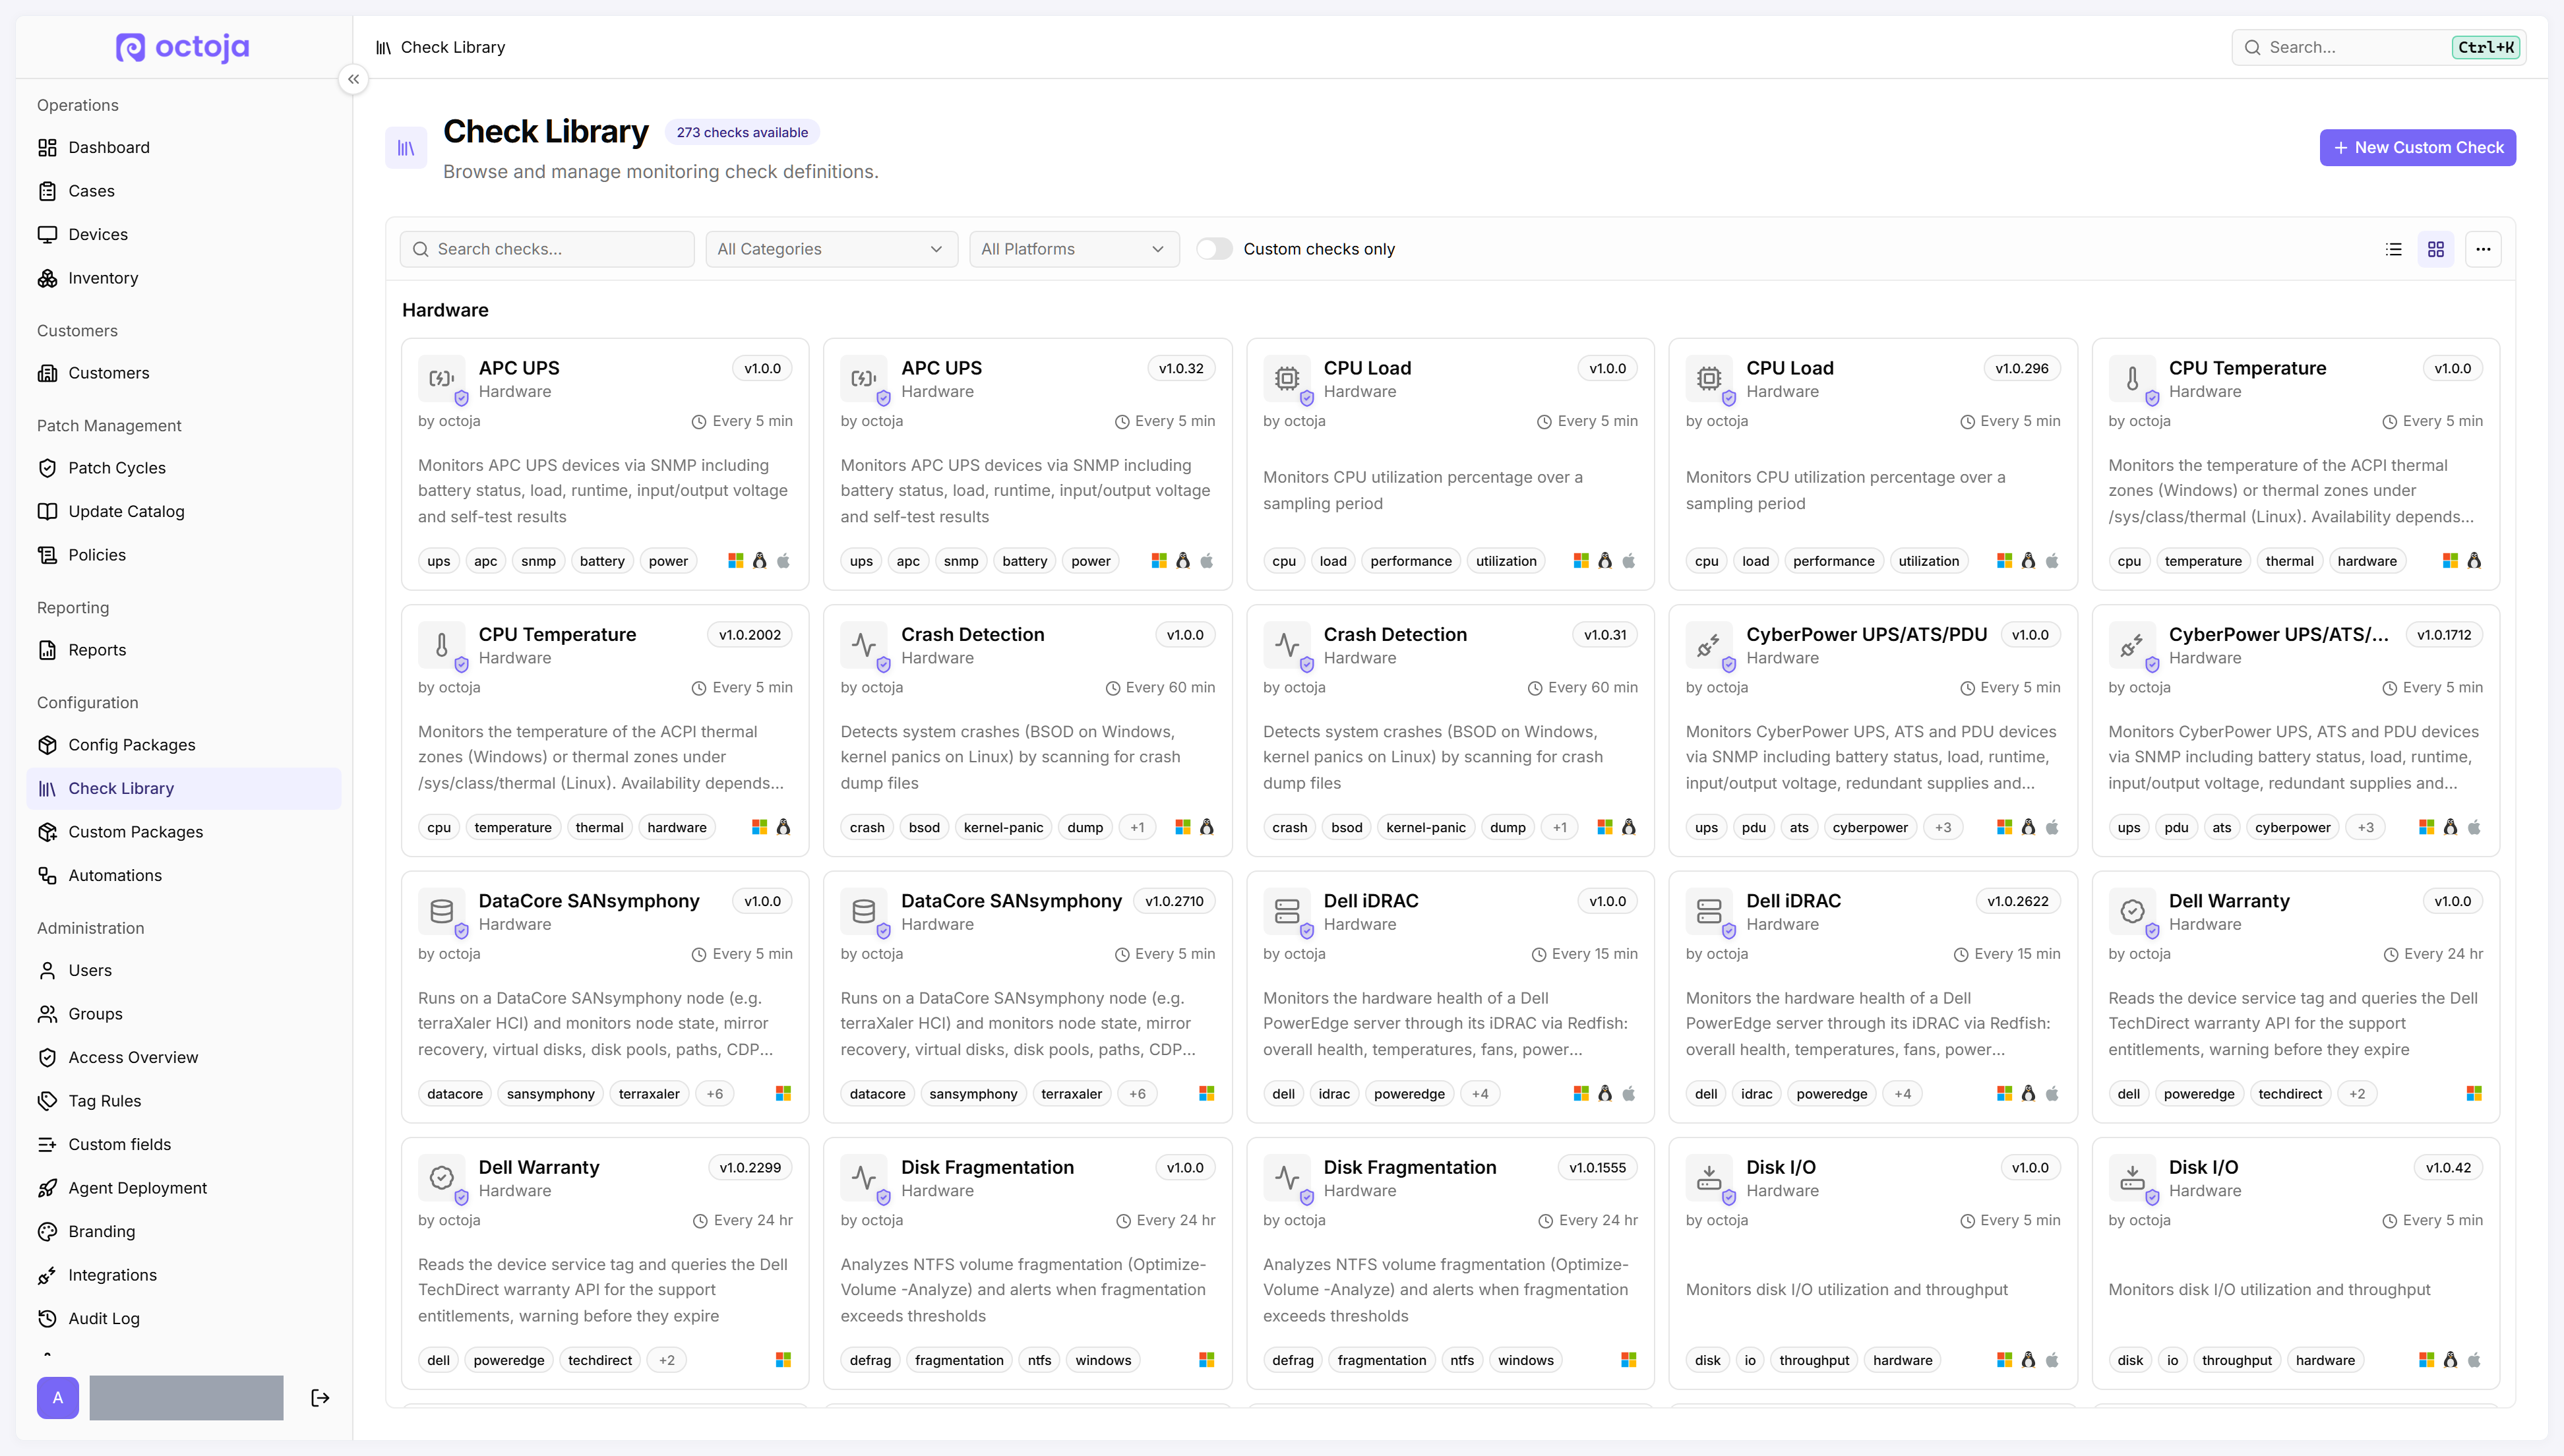Click the search magnifier icon in top bar
2564x1456 pixels.
coord(2252,47)
